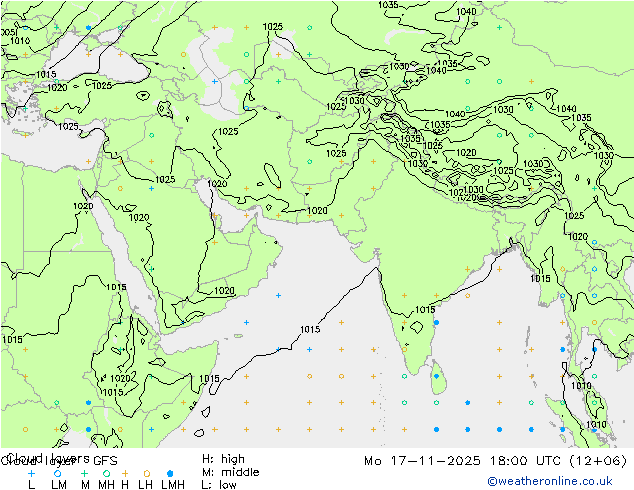
Task: Click the 'H: high' legend text
Action: [x=223, y=459]
